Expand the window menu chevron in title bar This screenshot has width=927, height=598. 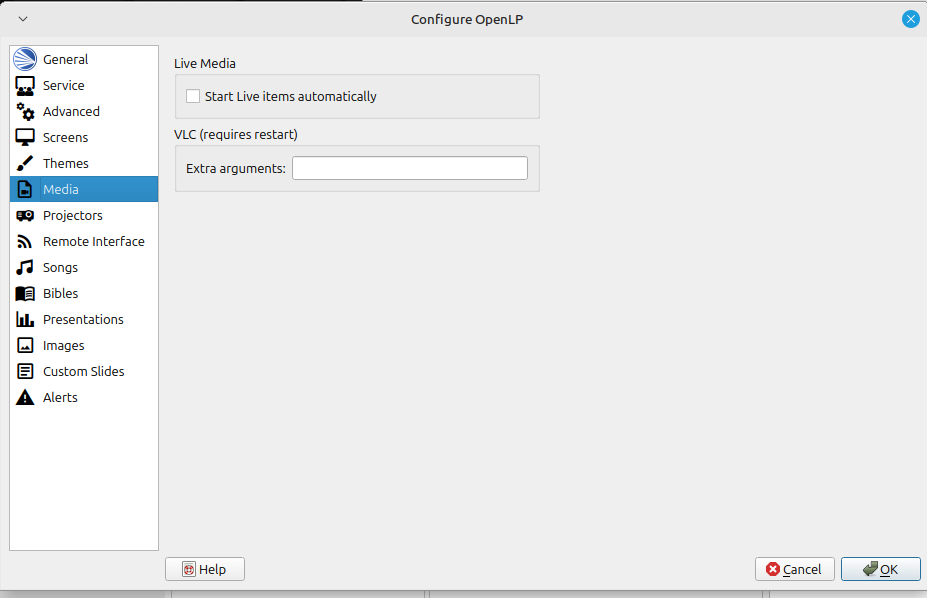coord(23,19)
